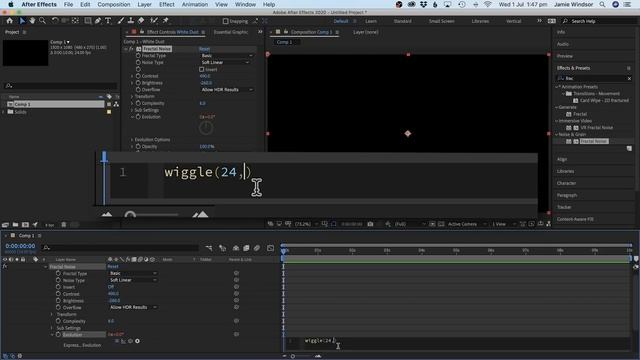Select the Clone Stamp tool

pos(131,20)
